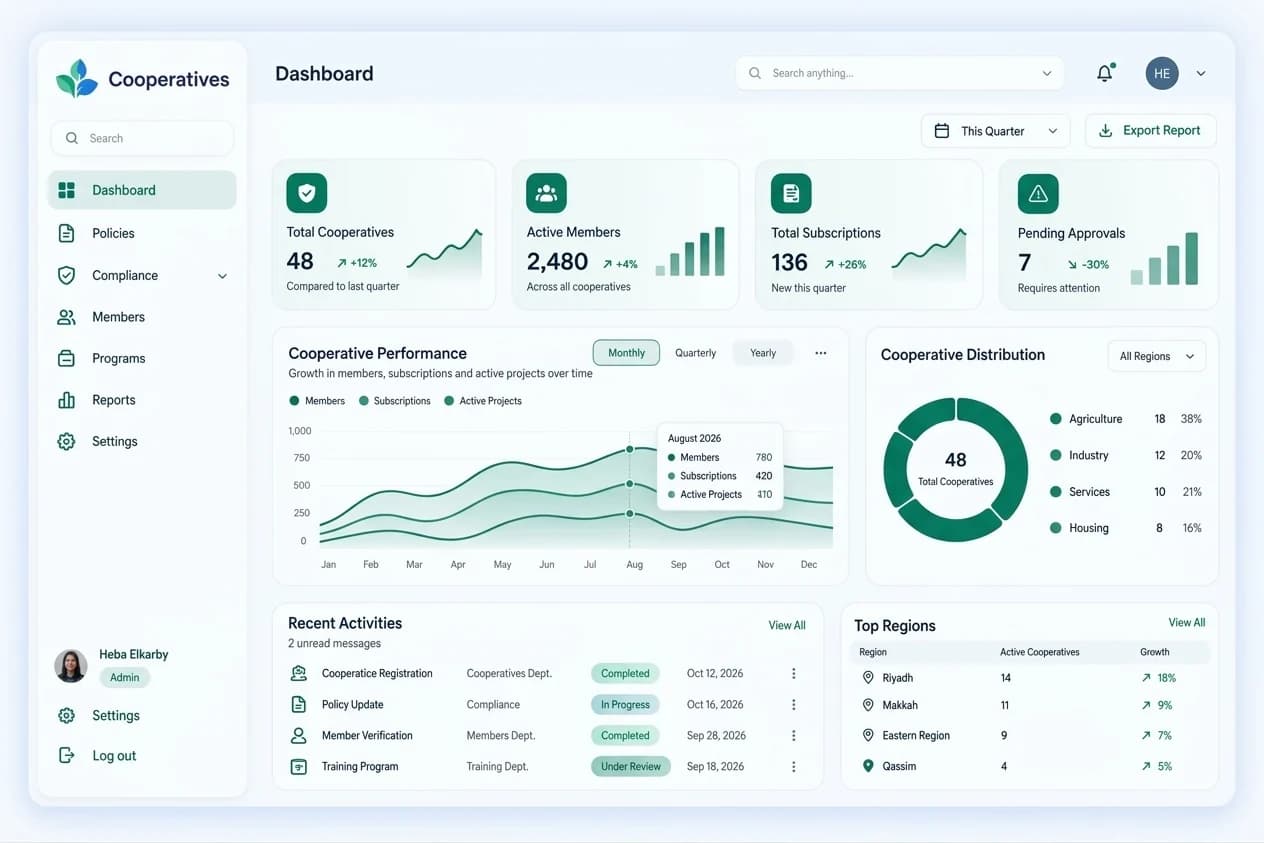Image resolution: width=1264 pixels, height=843 pixels.
Task: Open the All Regions filter dropdown
Action: [x=1157, y=356]
